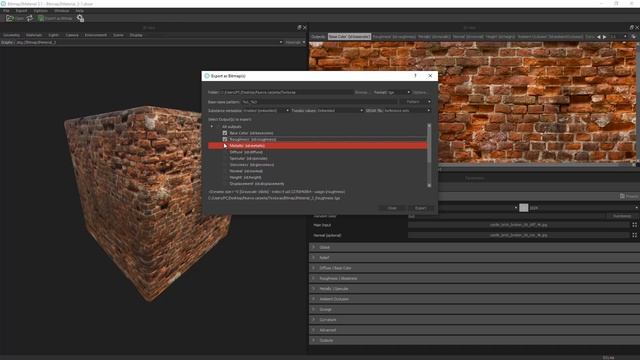
Task: Expand the Outputs section in parameters
Action: click(474, 340)
